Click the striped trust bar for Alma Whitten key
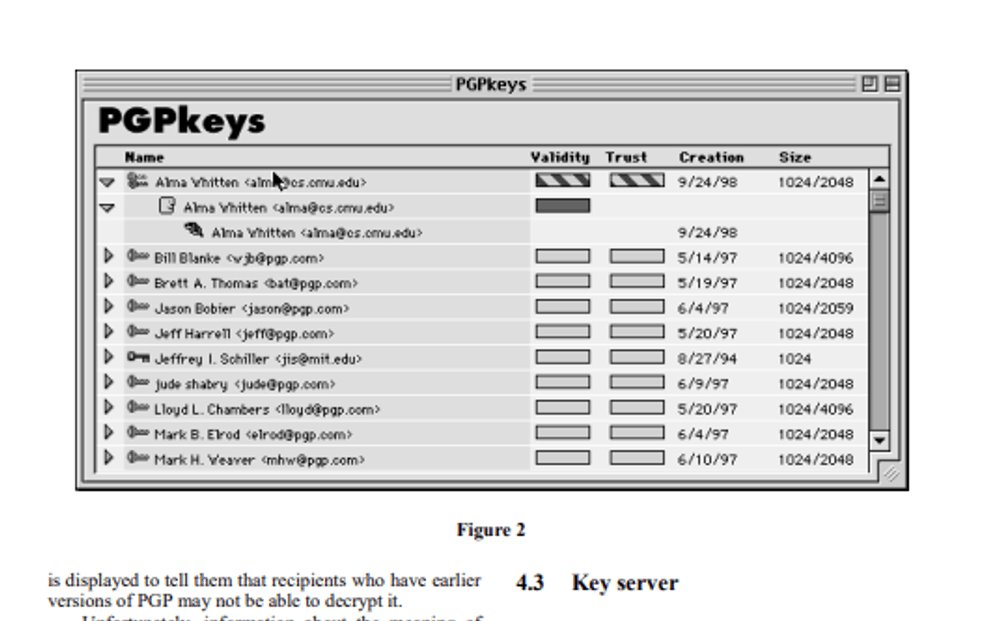Screen dimensions: 1000x621 [636, 180]
